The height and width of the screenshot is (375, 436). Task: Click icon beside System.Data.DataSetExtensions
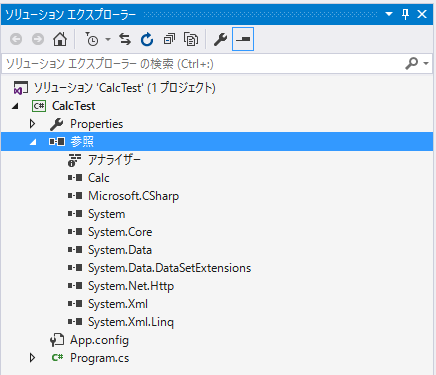coord(75,268)
